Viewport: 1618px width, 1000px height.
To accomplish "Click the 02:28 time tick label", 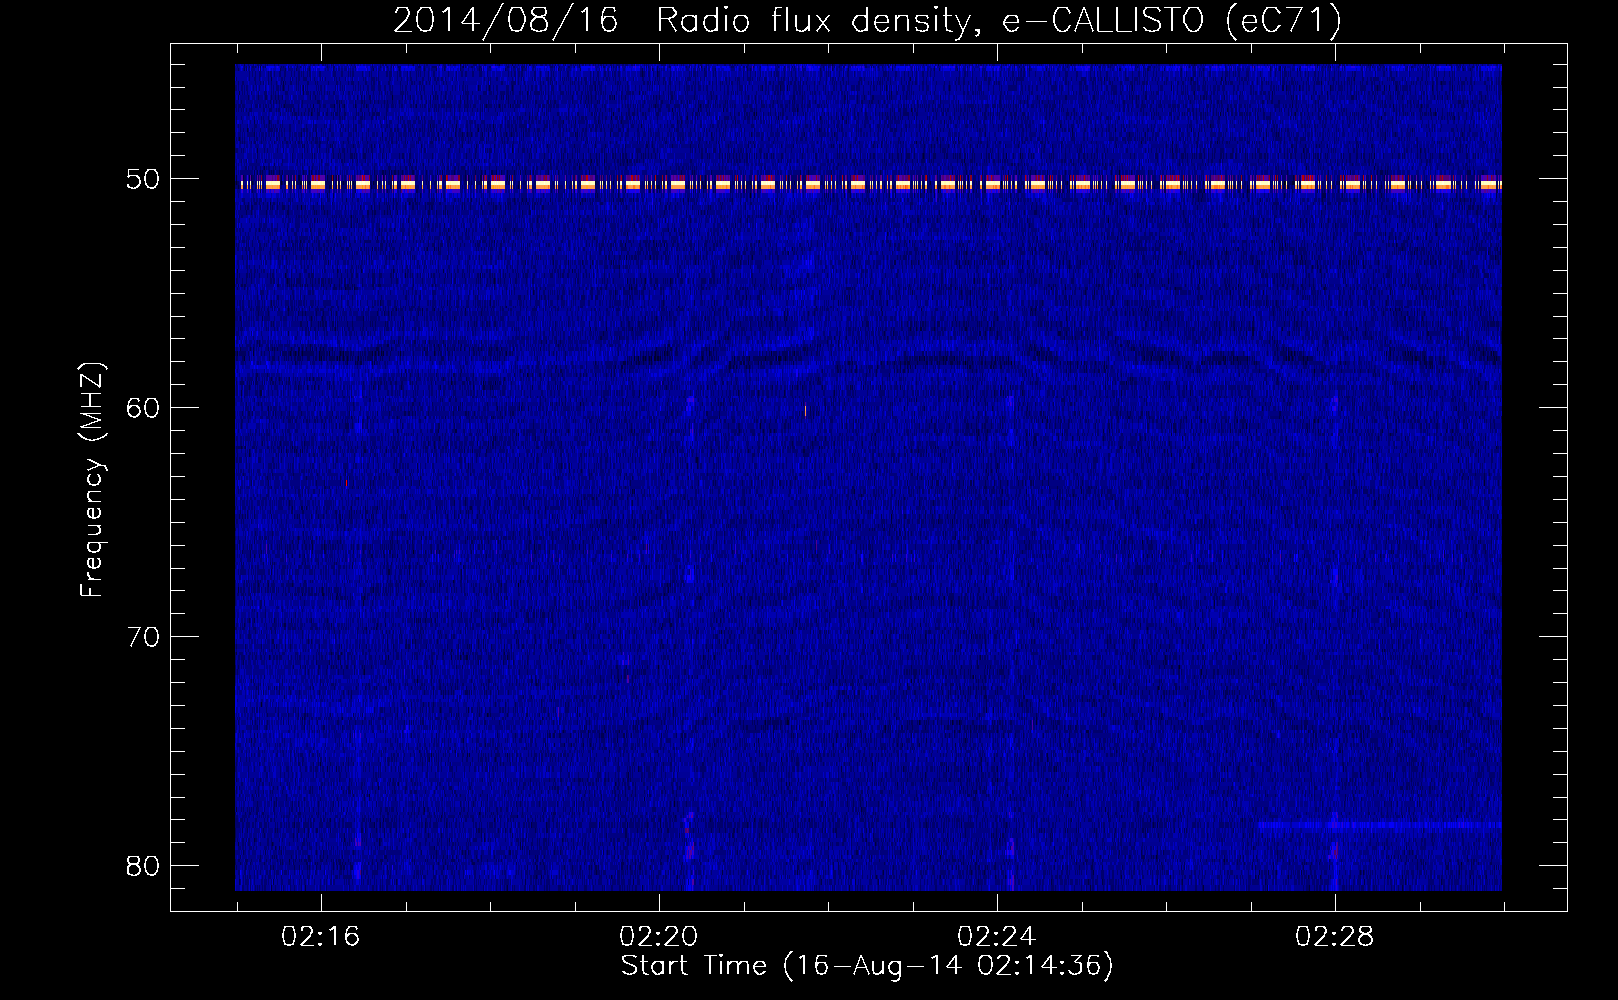I will 1335,937.
